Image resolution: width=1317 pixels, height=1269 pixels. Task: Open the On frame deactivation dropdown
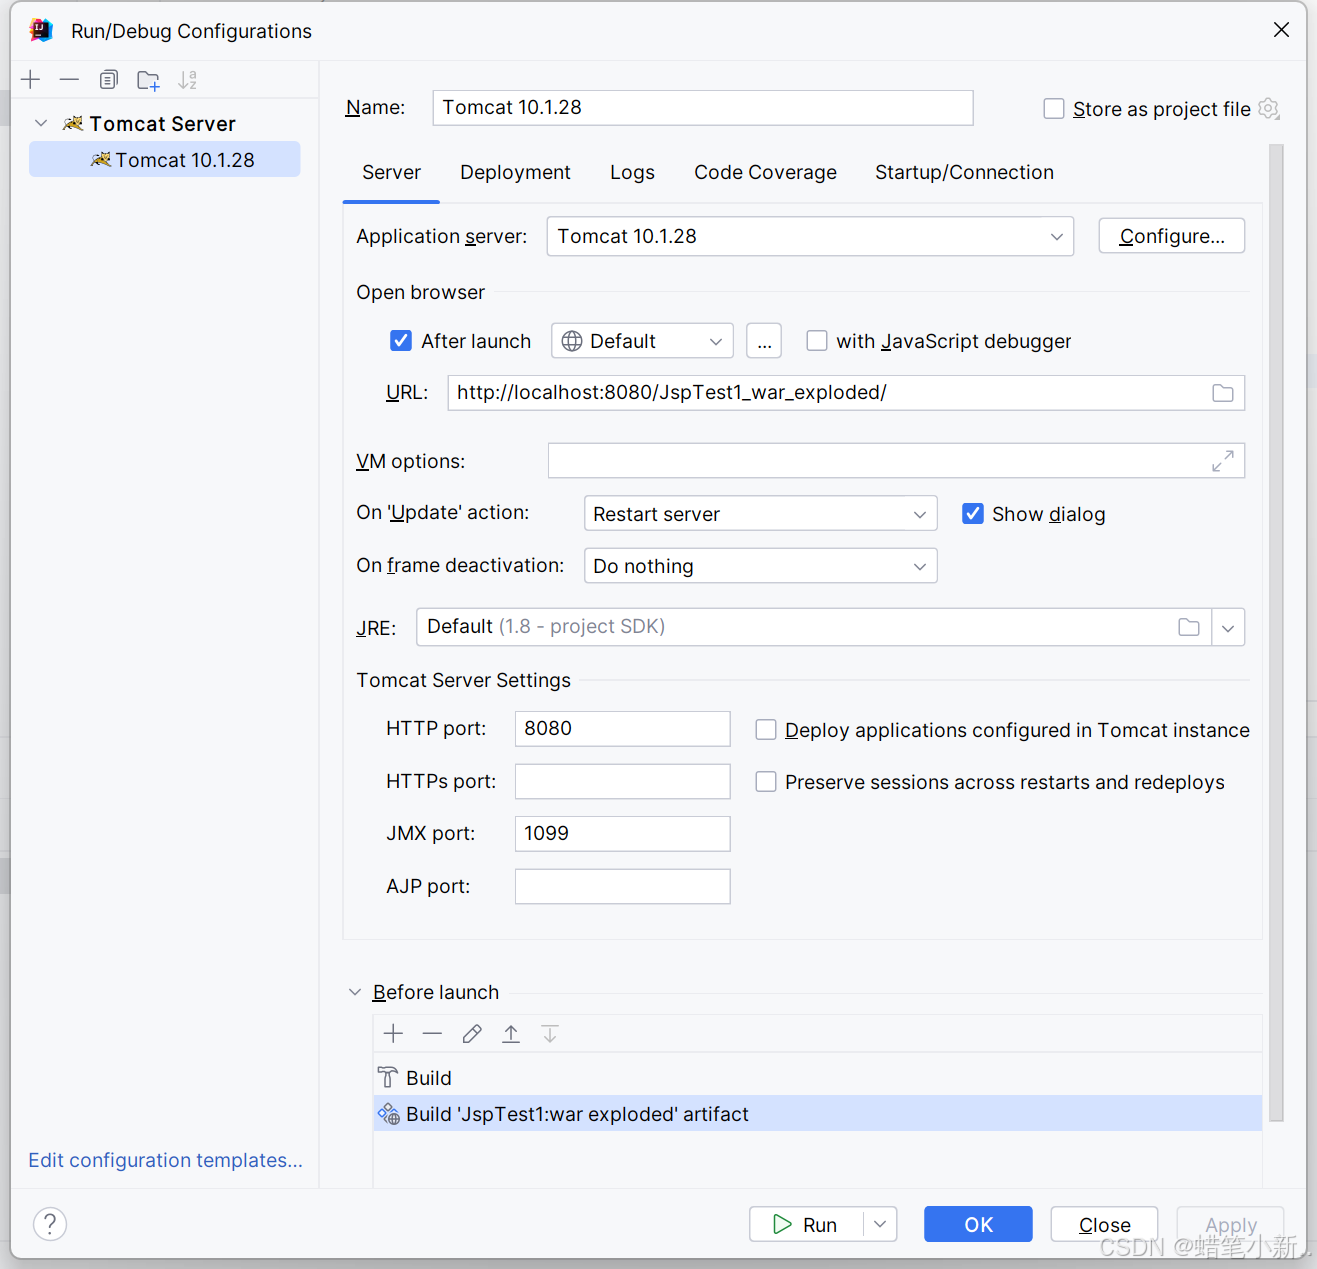(x=760, y=566)
